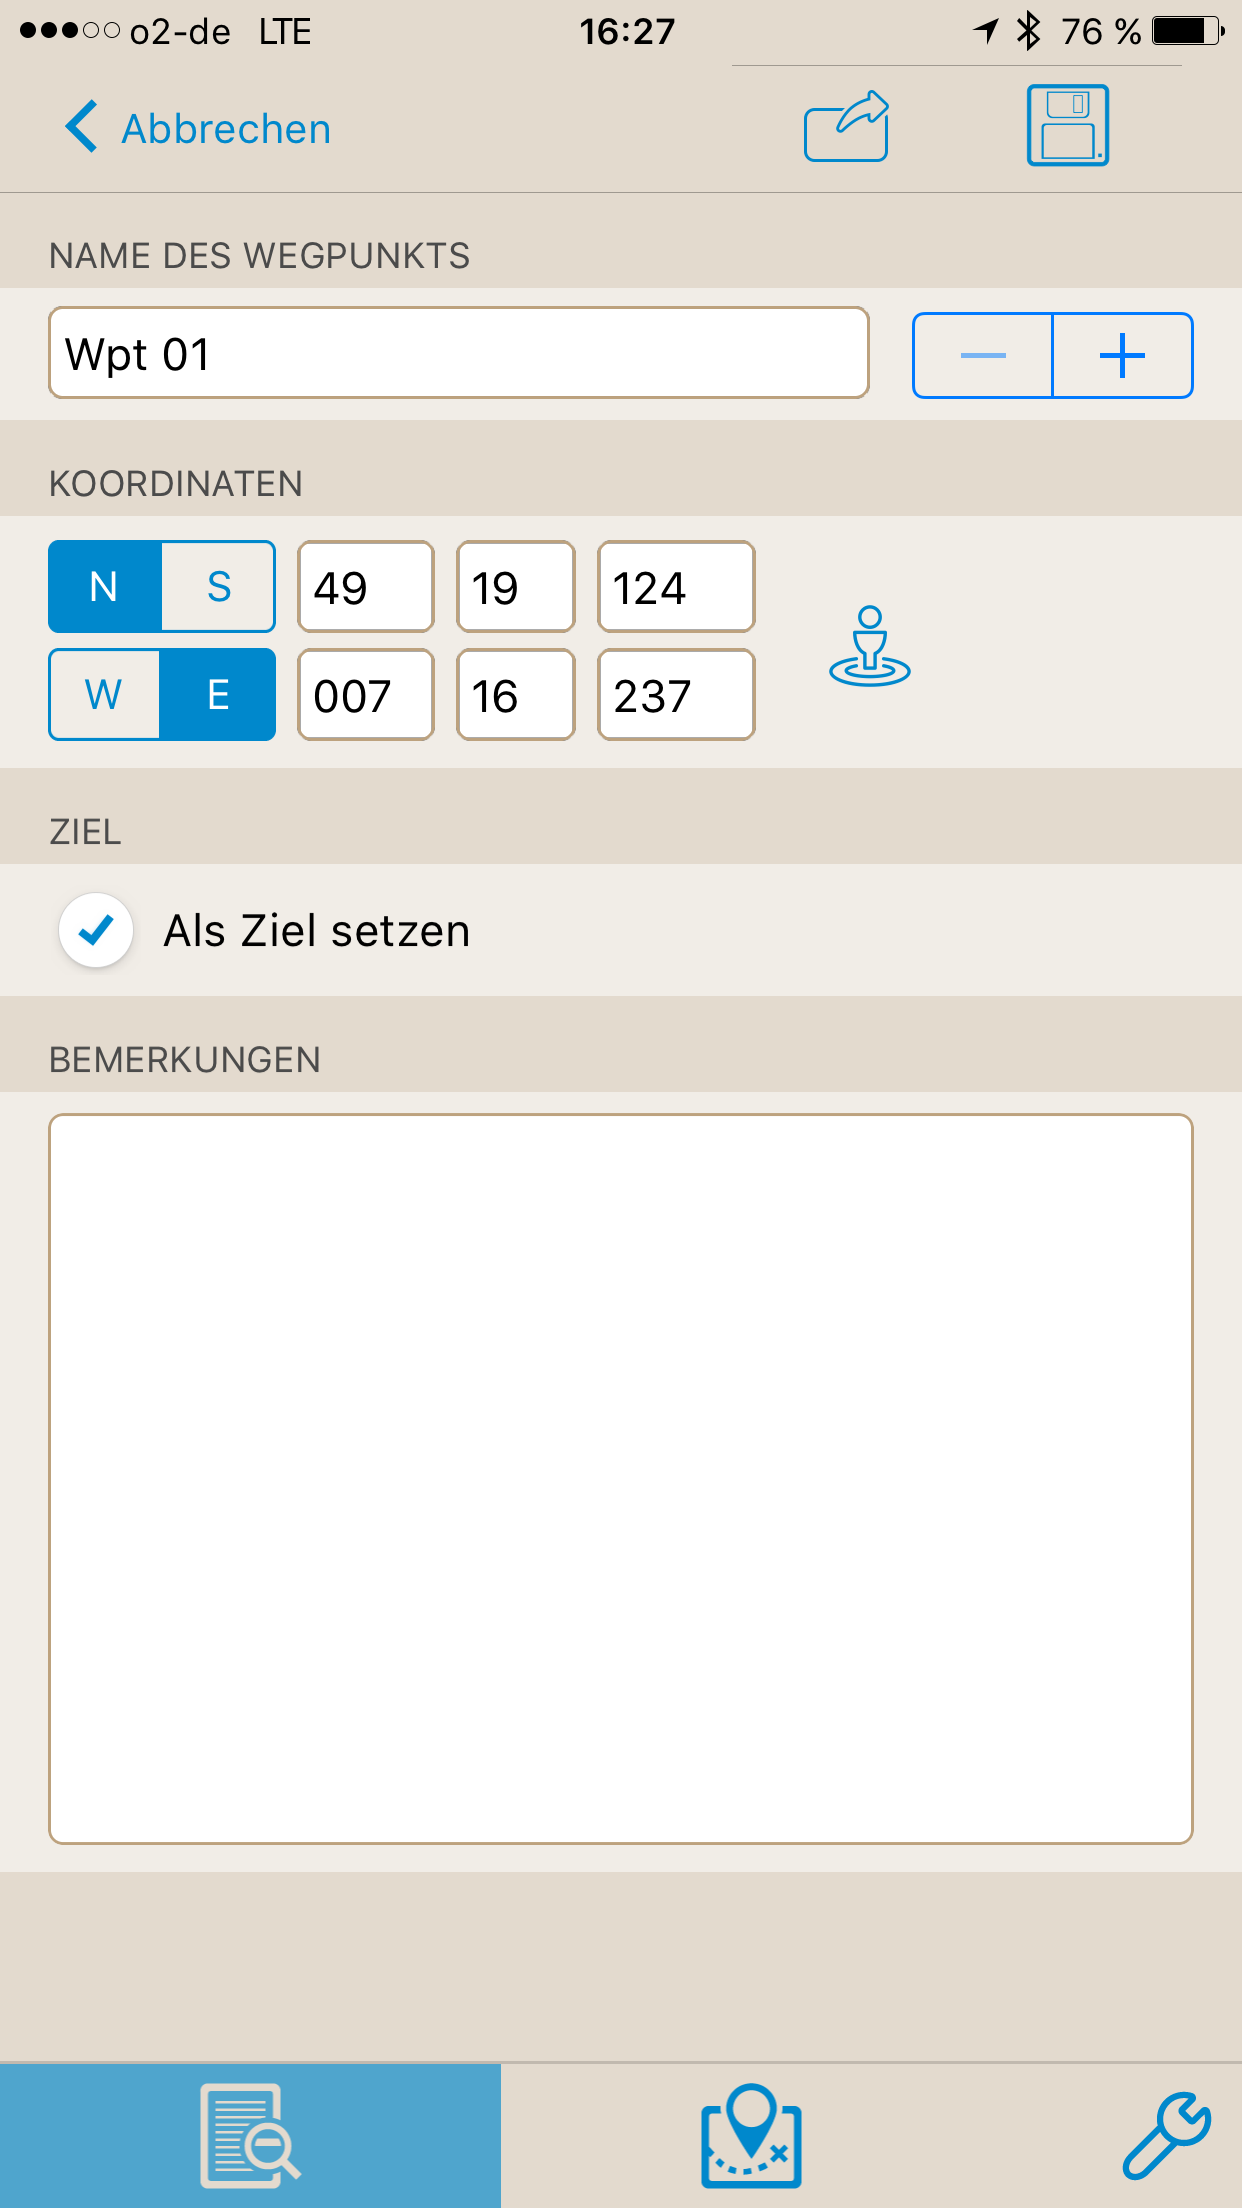Tap the back chevron arrow
Screen dimensions: 1242x2208
click(81, 127)
